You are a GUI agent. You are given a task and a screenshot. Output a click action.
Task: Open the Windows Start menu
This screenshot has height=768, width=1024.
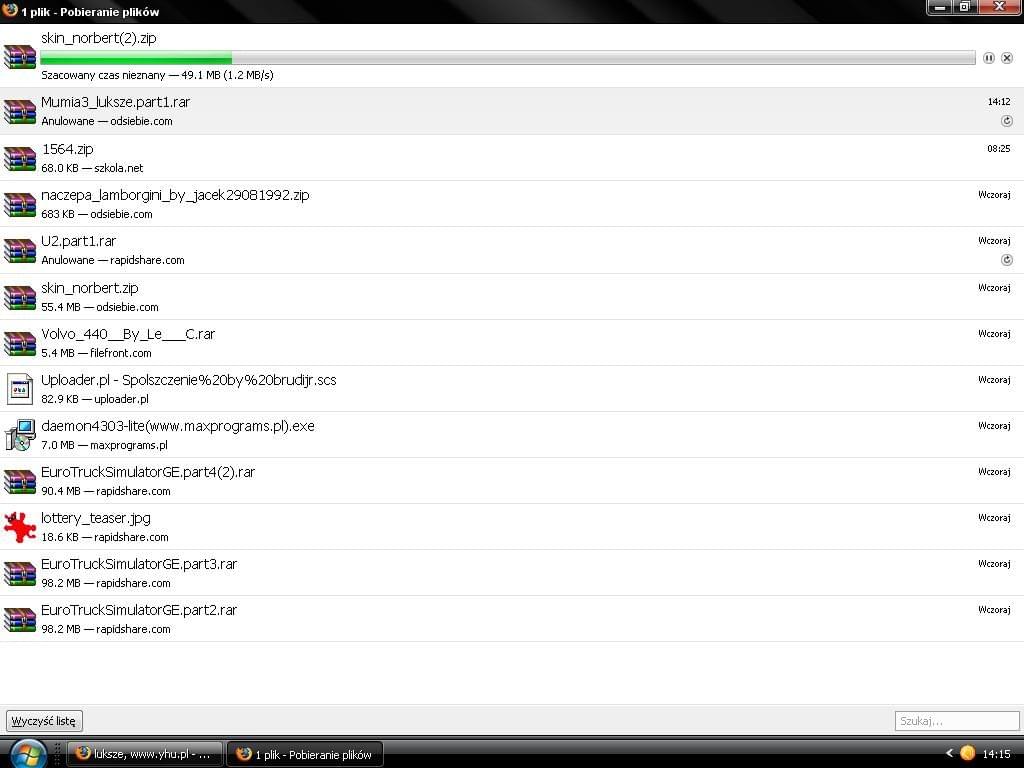coord(27,754)
